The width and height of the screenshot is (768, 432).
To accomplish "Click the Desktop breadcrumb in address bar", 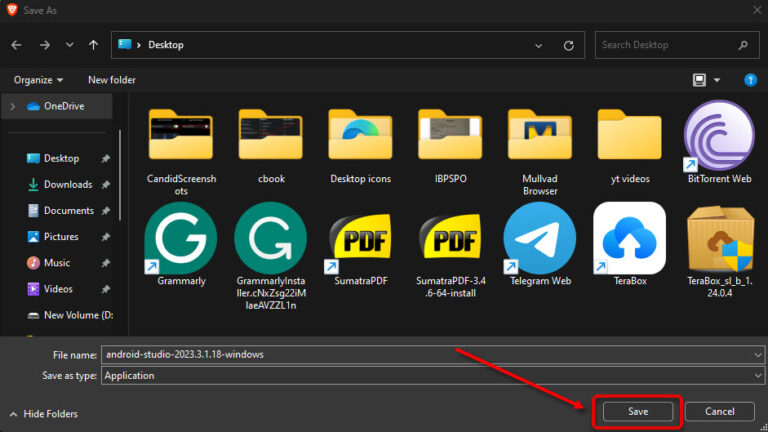I will (166, 45).
